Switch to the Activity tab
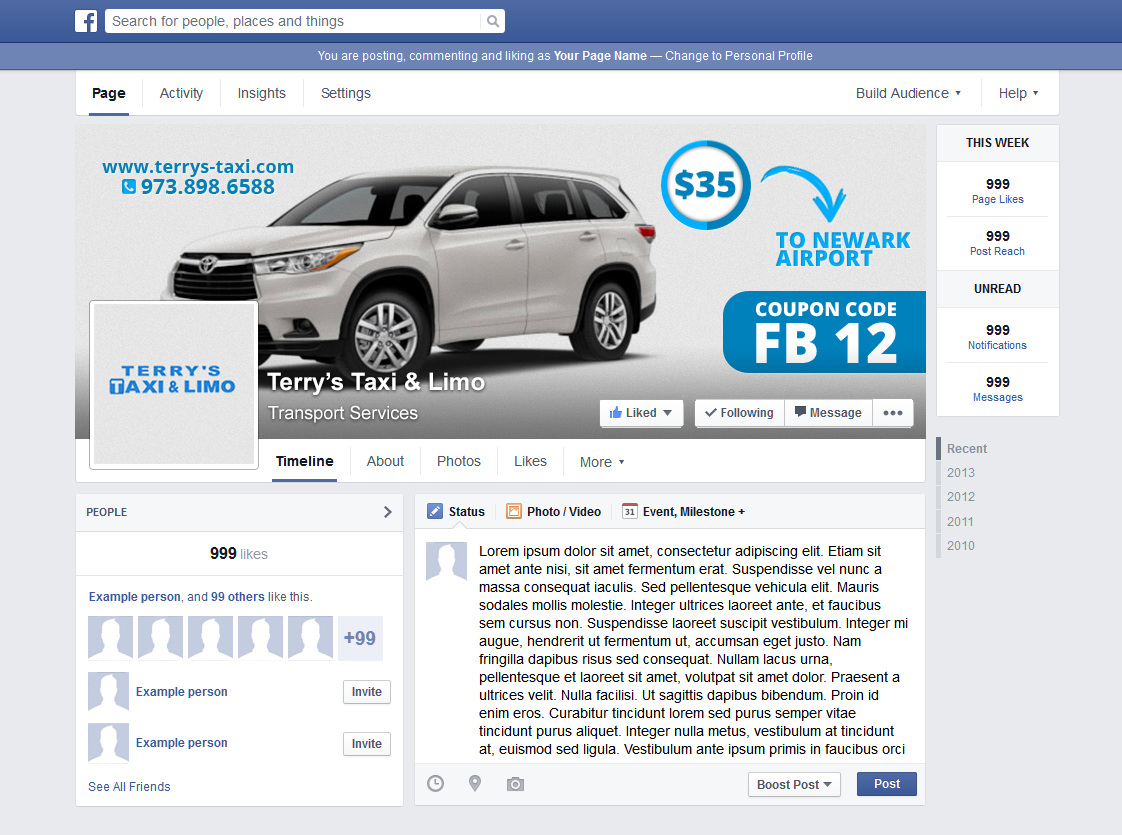The height and width of the screenshot is (835, 1122). [x=181, y=93]
